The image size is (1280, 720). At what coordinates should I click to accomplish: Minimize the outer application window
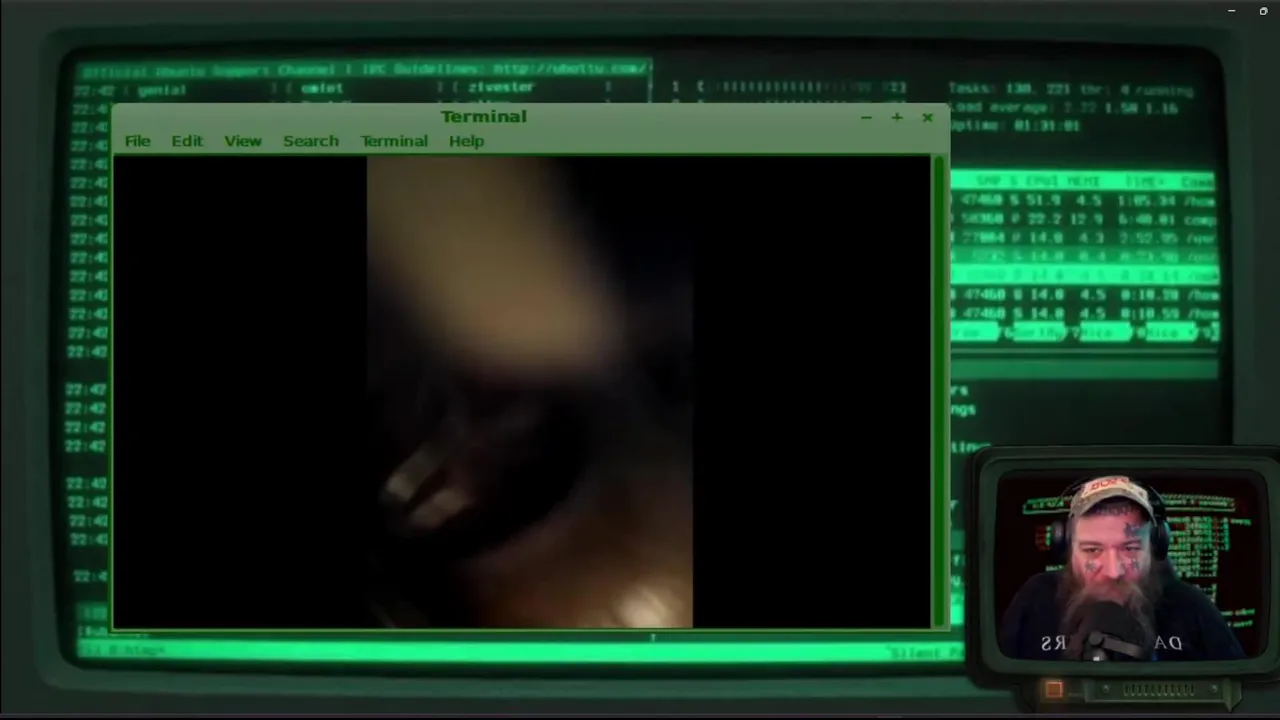(x=1232, y=11)
